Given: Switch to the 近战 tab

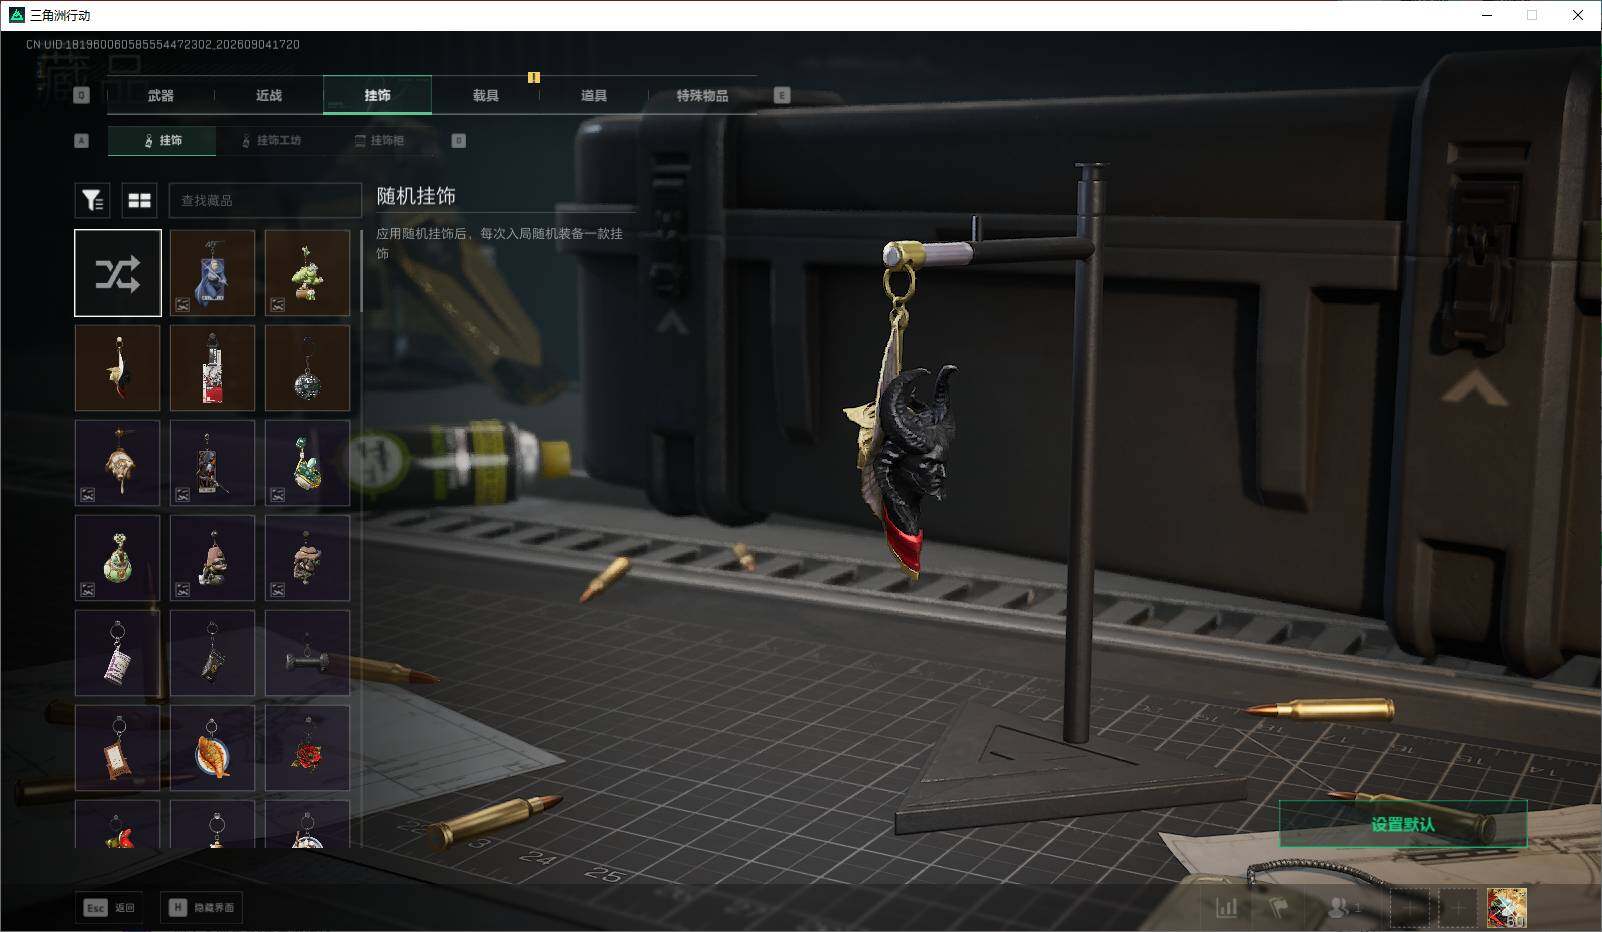Looking at the screenshot, I should coord(269,95).
